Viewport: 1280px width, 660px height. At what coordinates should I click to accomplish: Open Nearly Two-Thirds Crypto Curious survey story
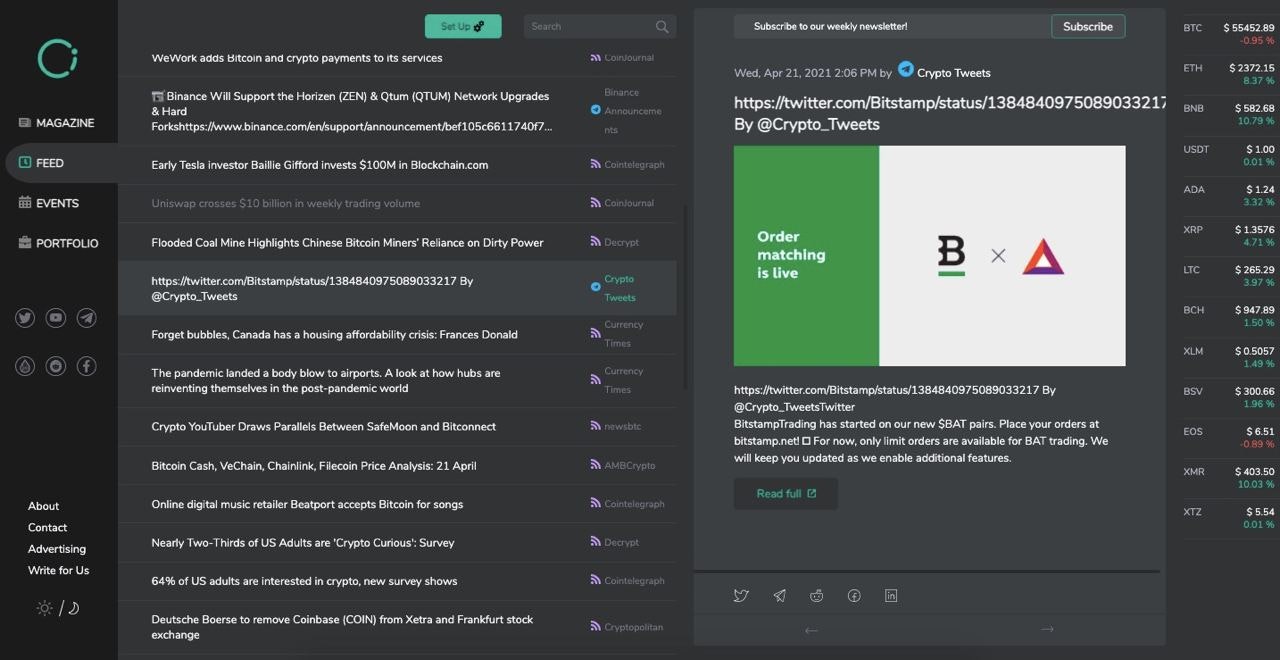[x=303, y=543]
